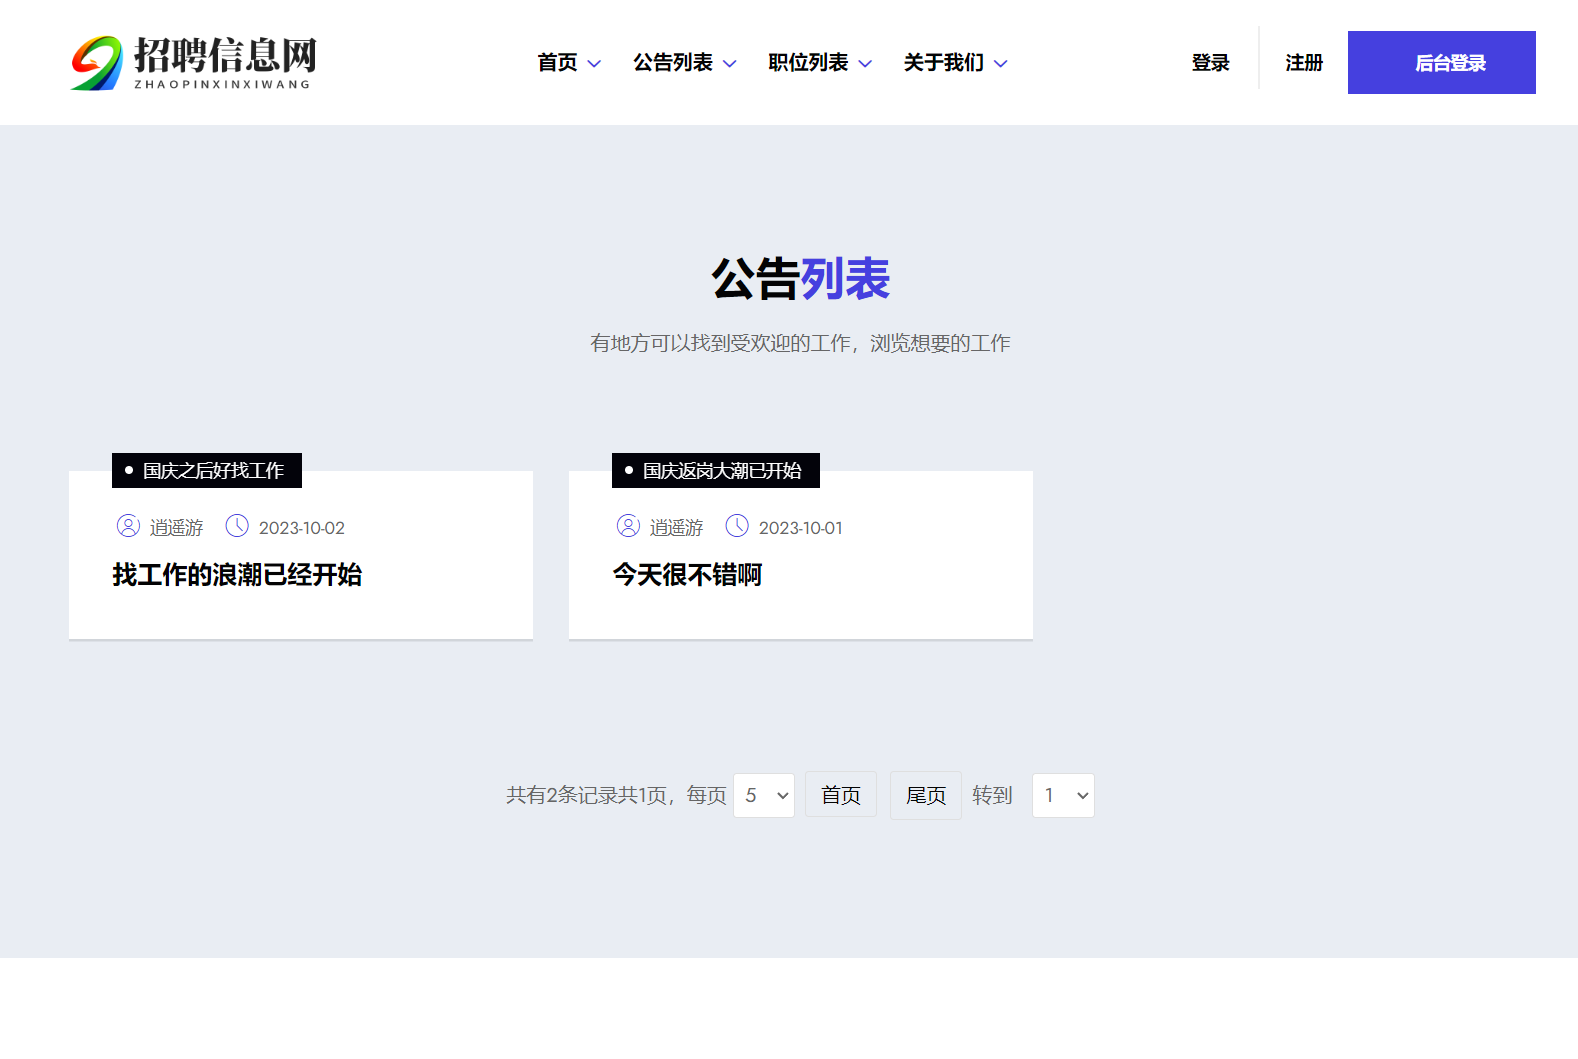
Task: Open the 关于我们 navigation menu
Action: coord(943,63)
